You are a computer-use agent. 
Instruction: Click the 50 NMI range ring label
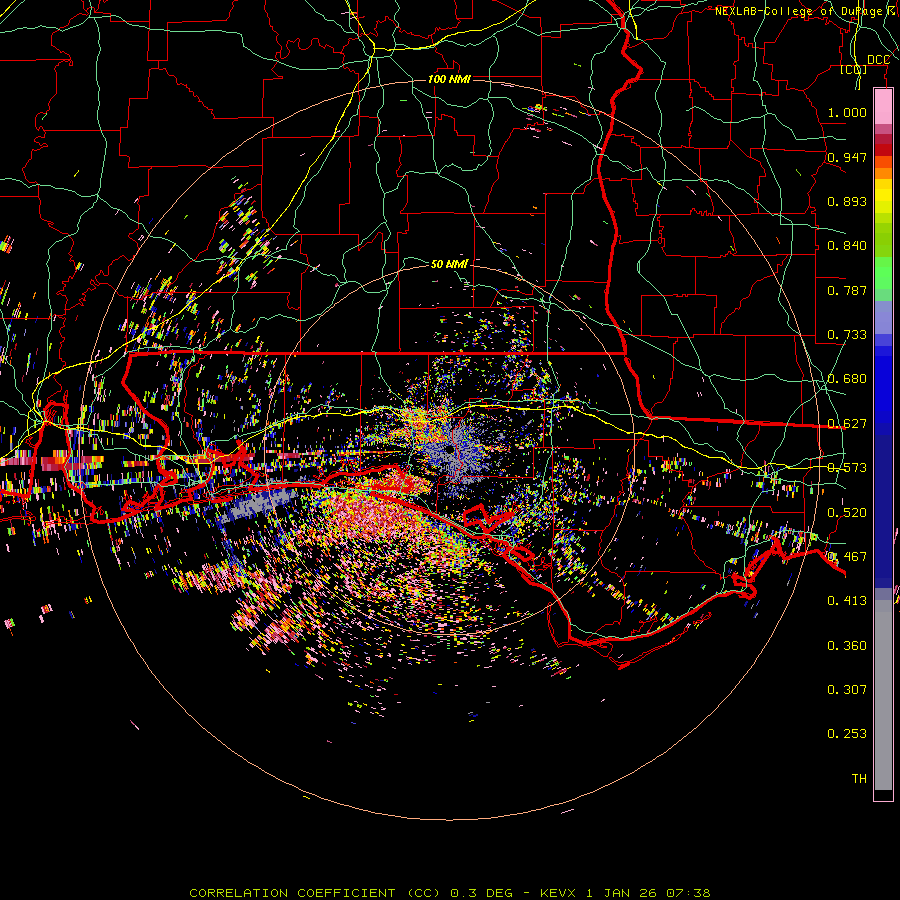point(449,264)
